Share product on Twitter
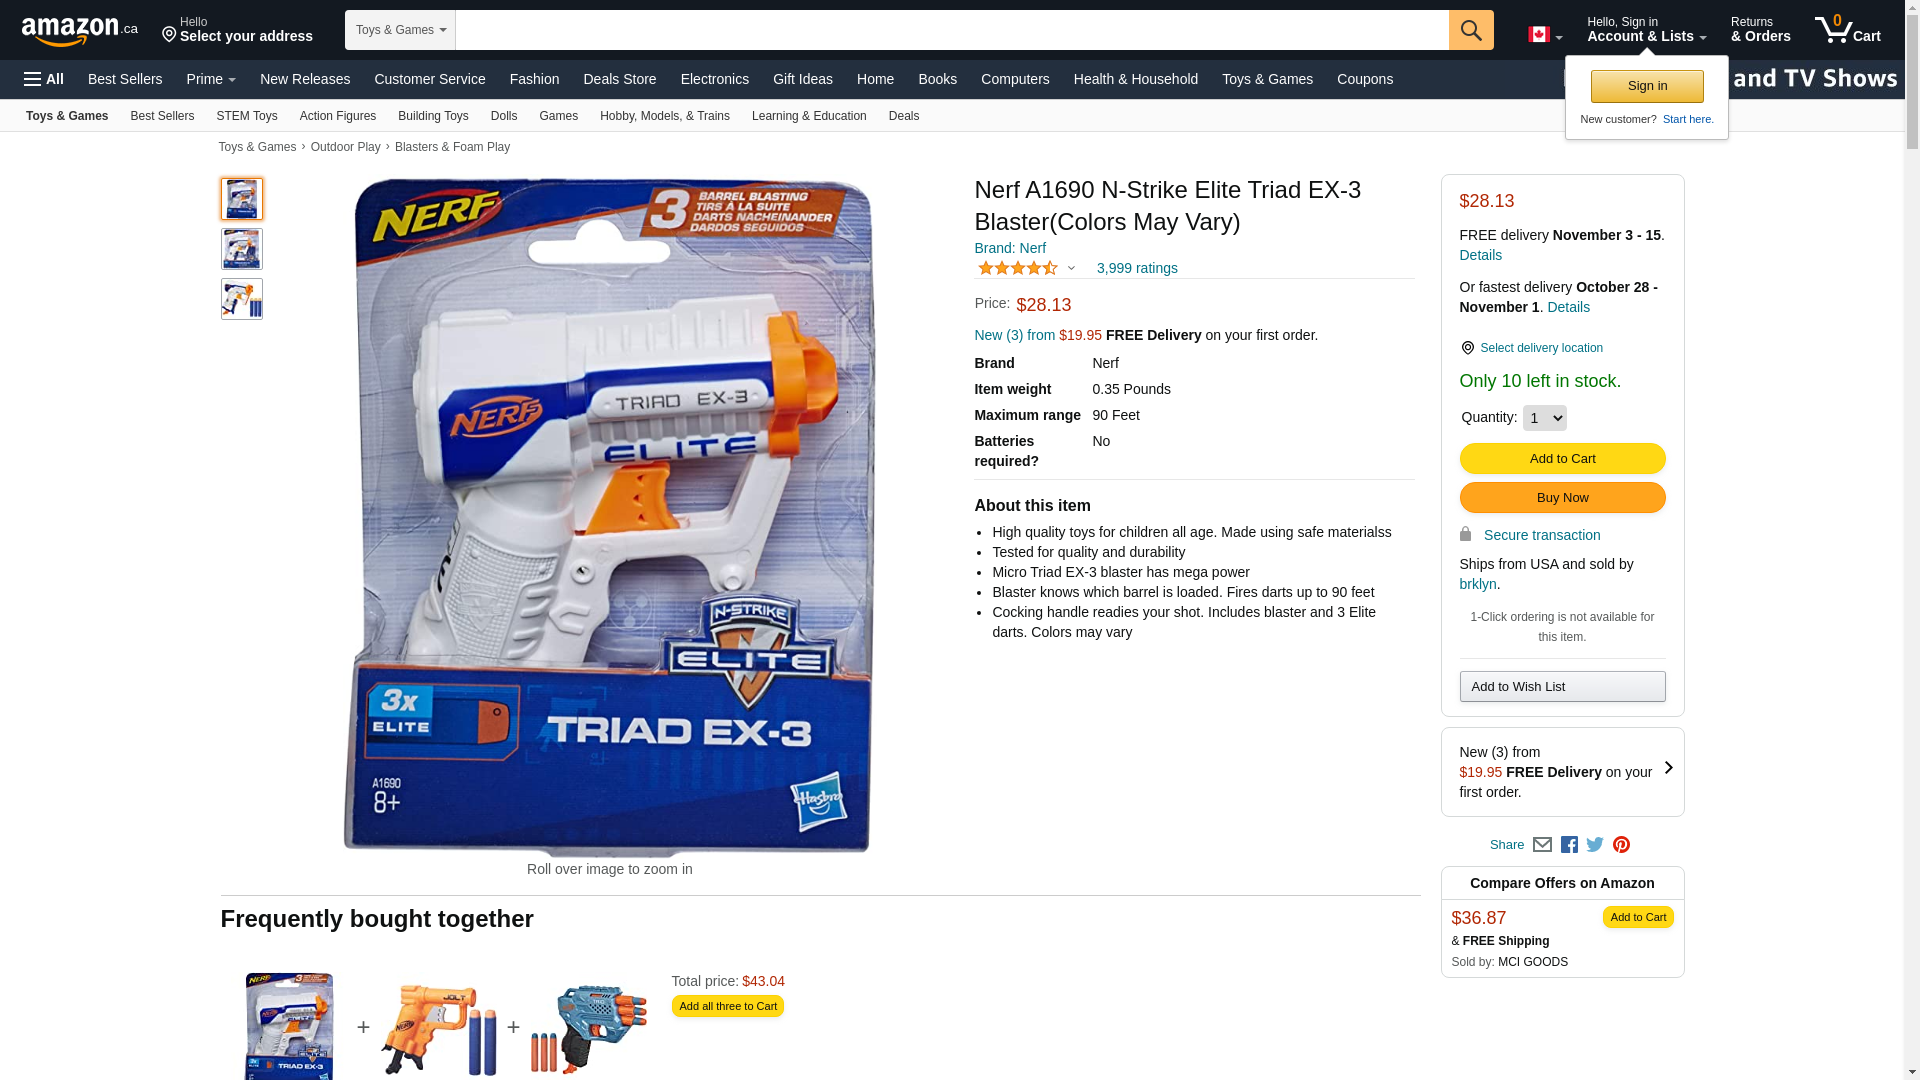The height and width of the screenshot is (1080, 1920). (x=1595, y=845)
